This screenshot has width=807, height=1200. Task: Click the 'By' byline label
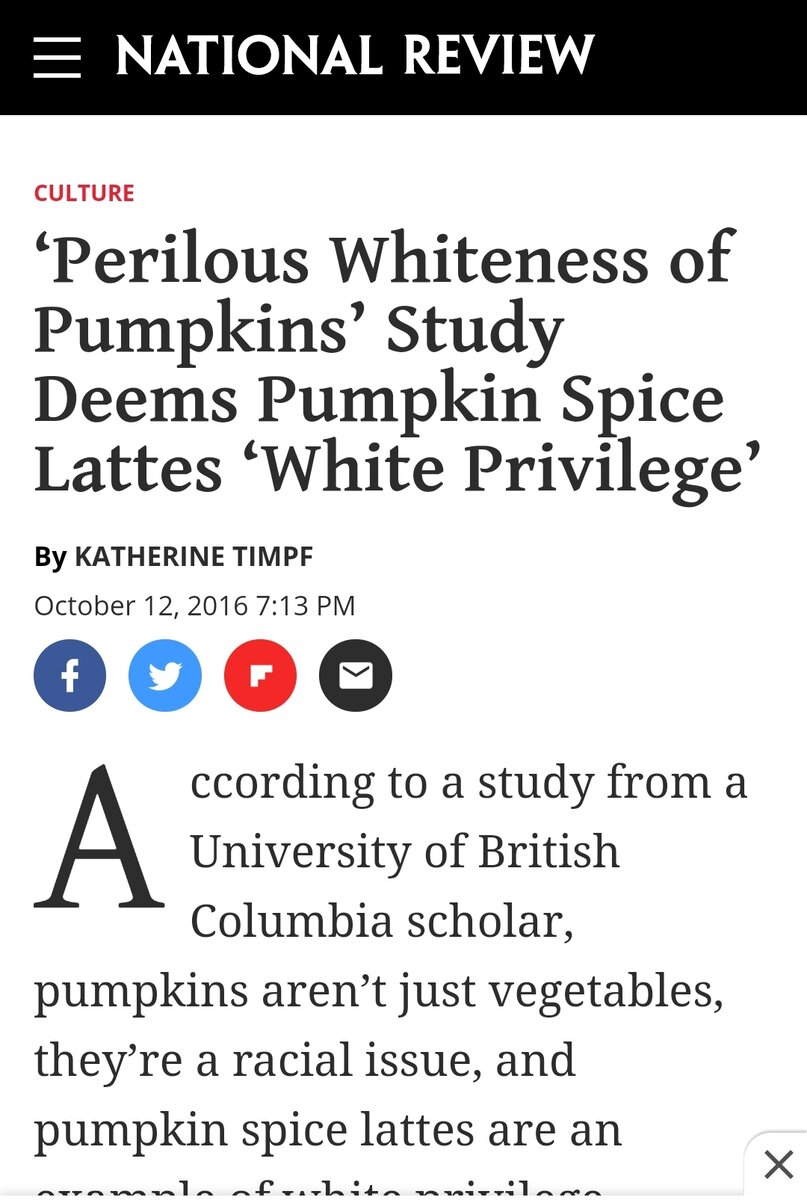click(x=50, y=556)
